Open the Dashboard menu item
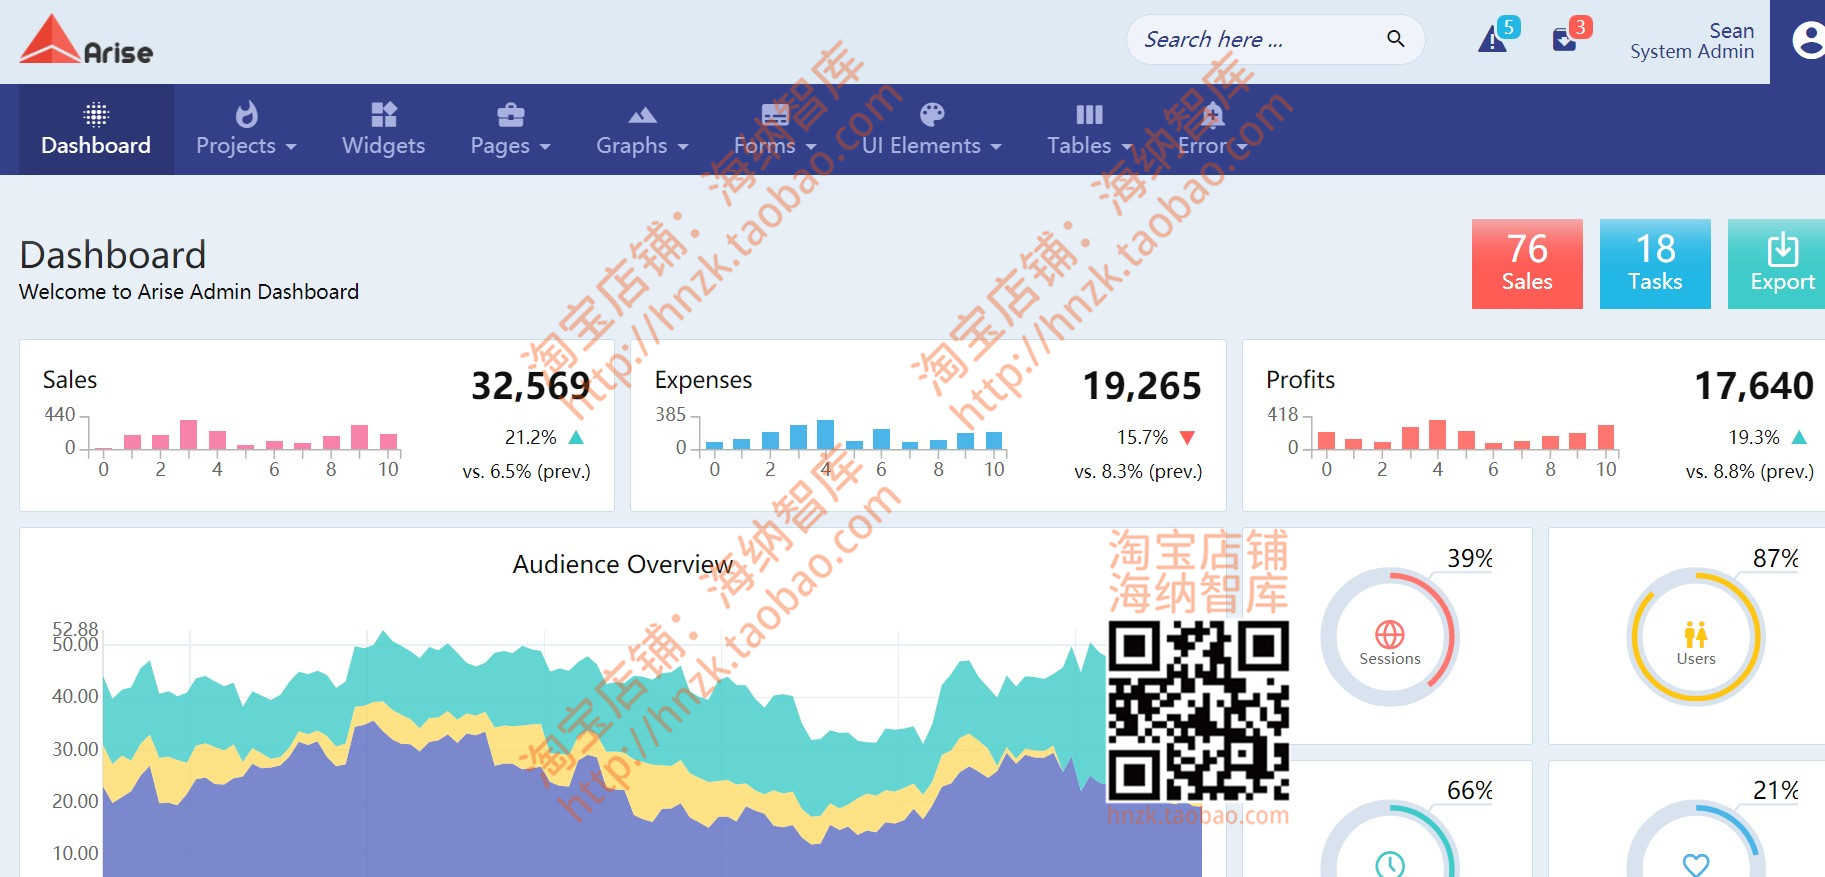This screenshot has height=877, width=1825. [96, 130]
